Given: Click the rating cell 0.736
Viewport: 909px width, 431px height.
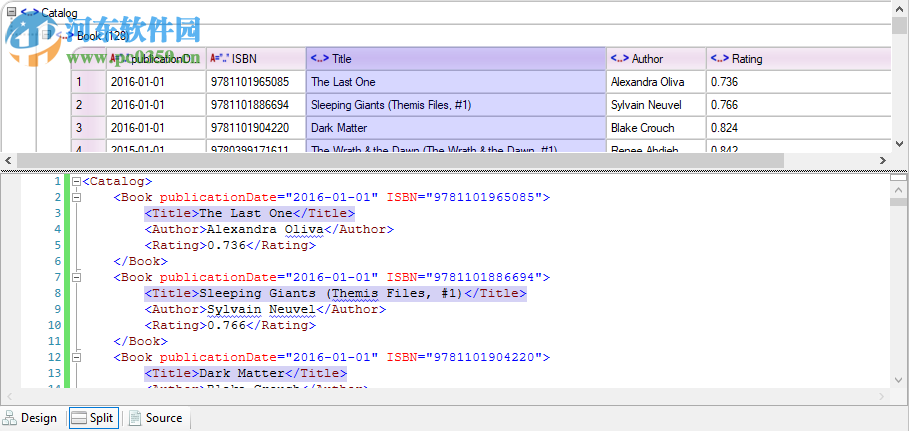Looking at the screenshot, I should click(798, 82).
